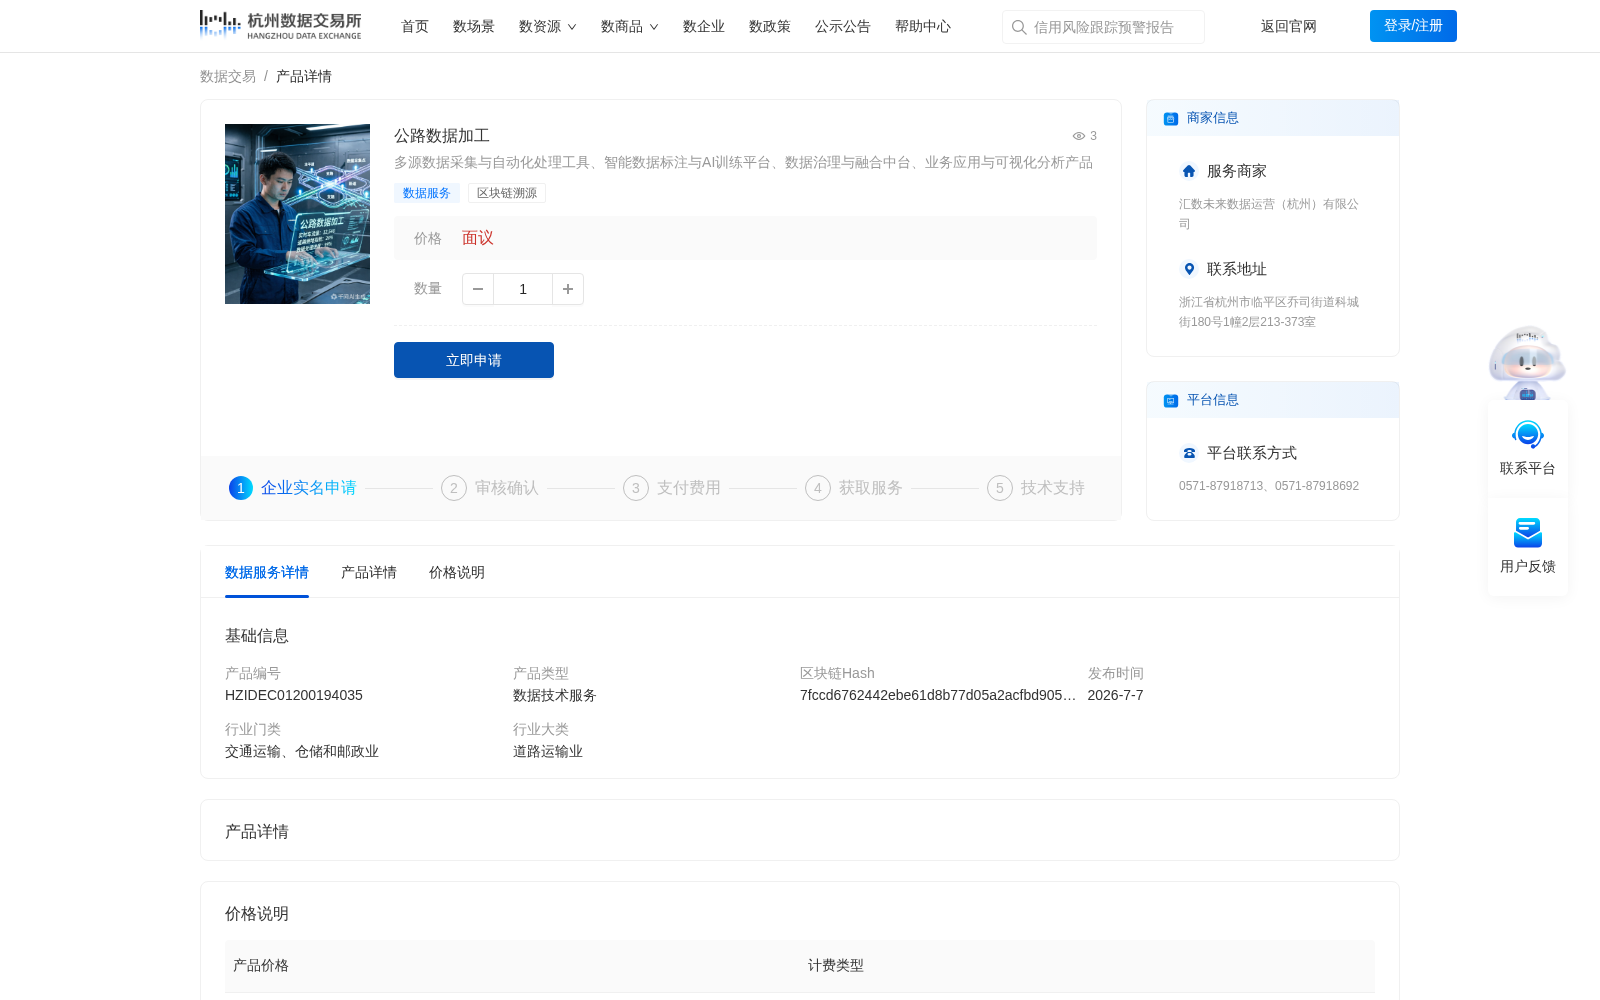Click the 返回官网 link
1600x1000 pixels.
click(1289, 26)
